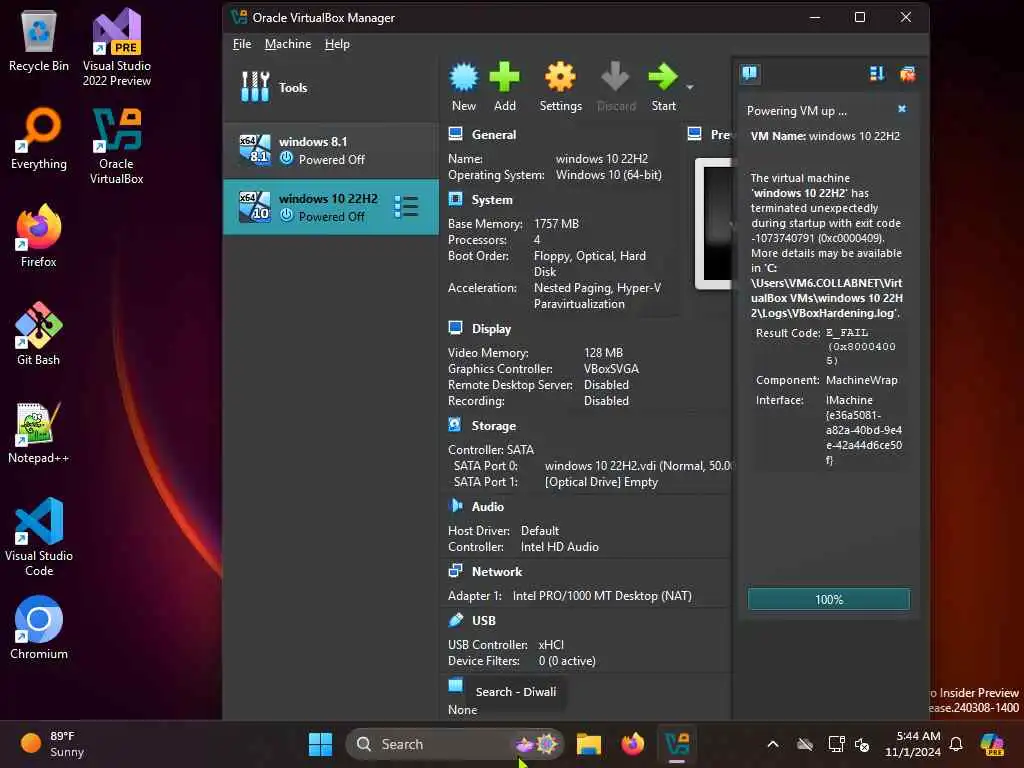Open Notepad++ desktop shortcut

(x=39, y=432)
